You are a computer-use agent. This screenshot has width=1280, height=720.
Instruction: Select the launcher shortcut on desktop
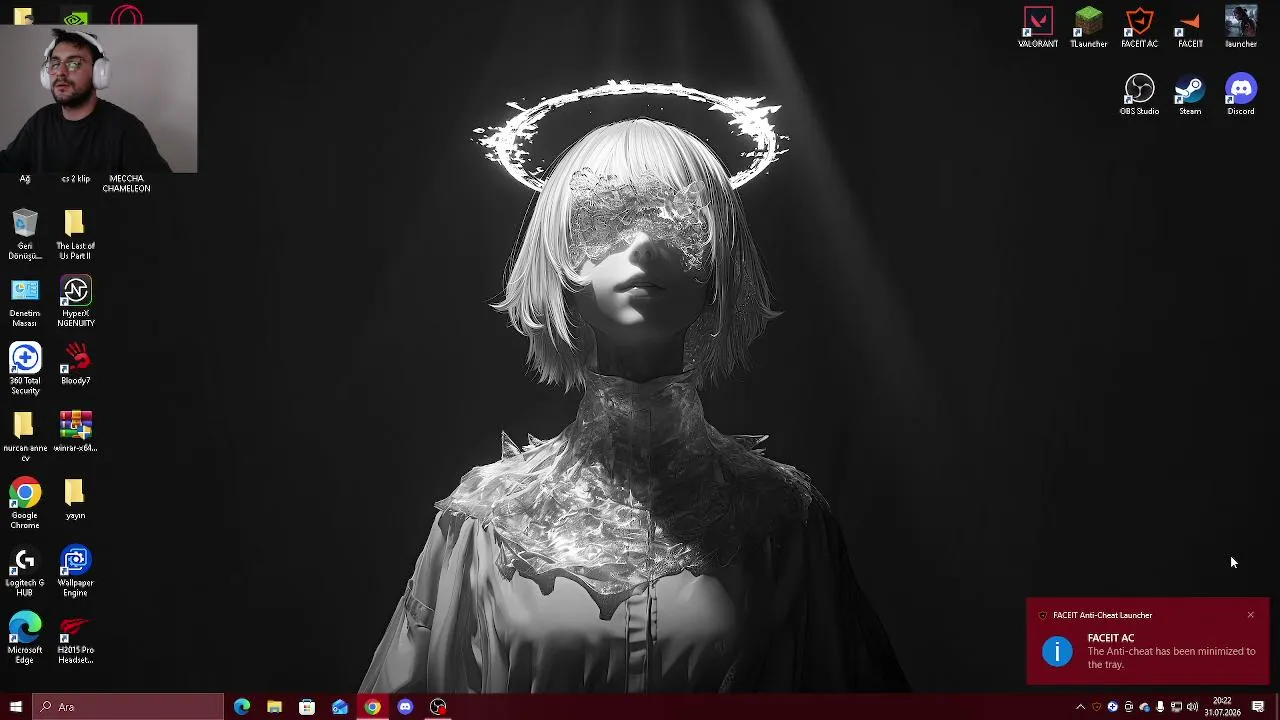coord(1241,28)
